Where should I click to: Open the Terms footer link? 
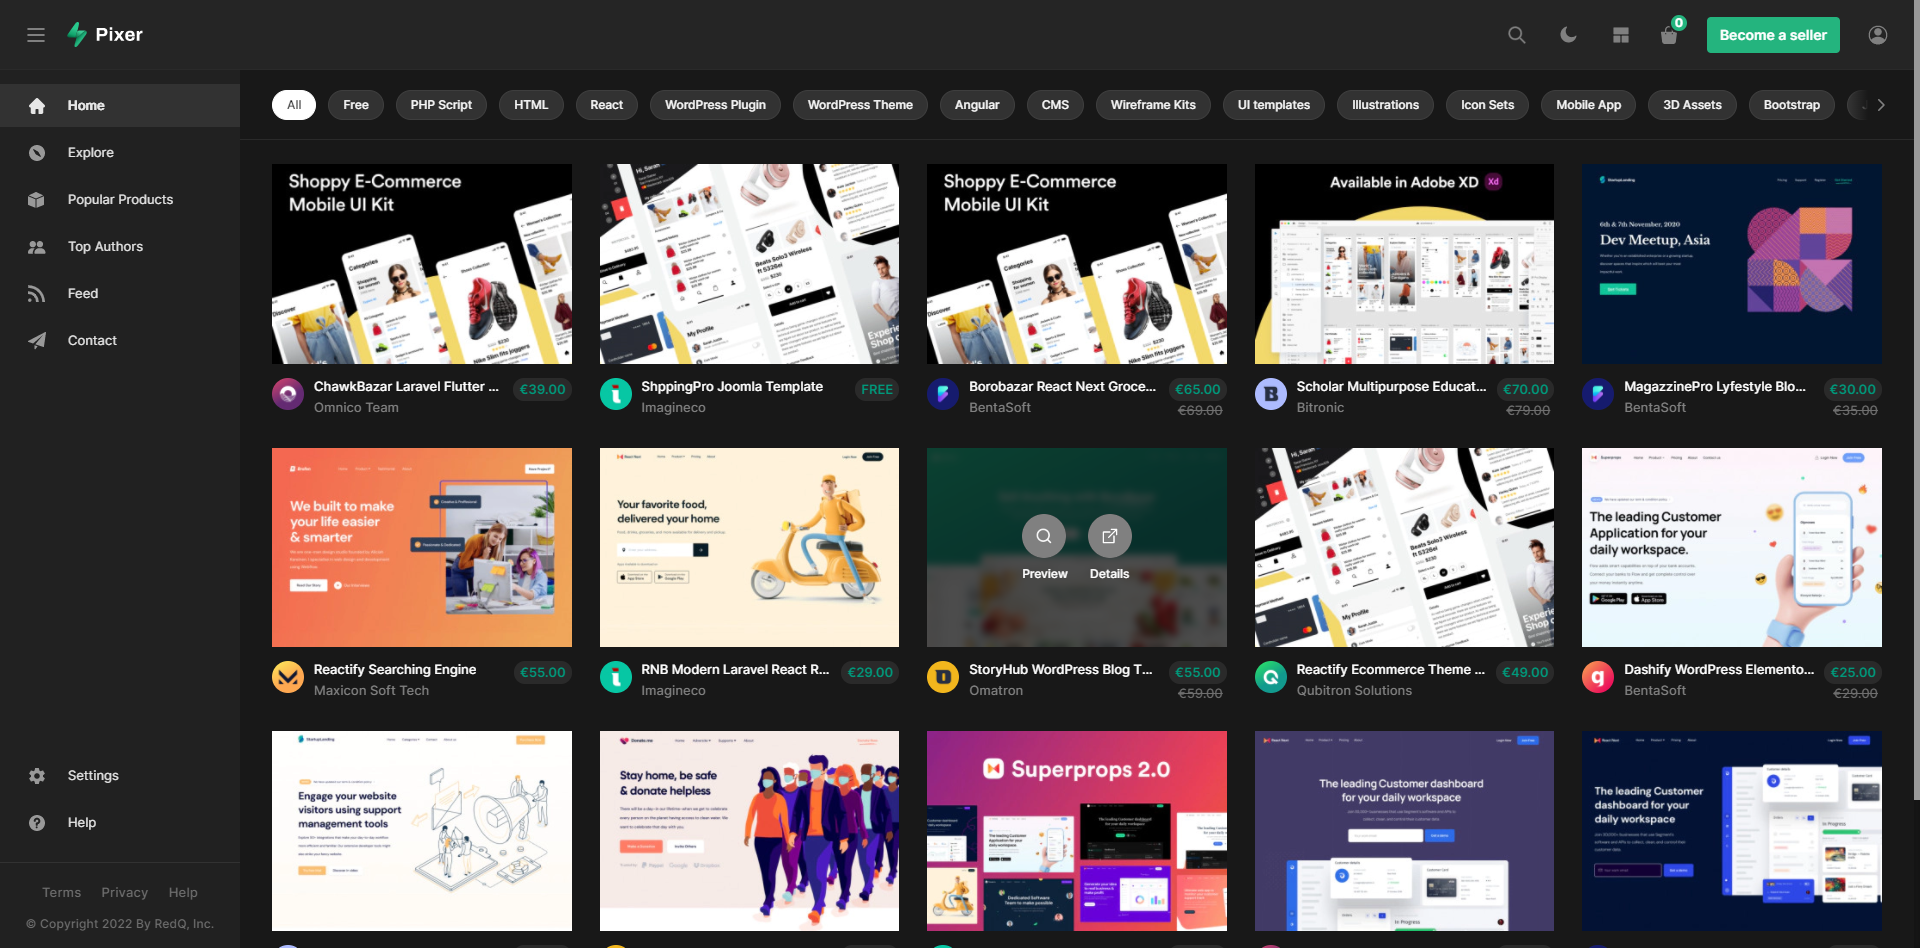point(62,893)
